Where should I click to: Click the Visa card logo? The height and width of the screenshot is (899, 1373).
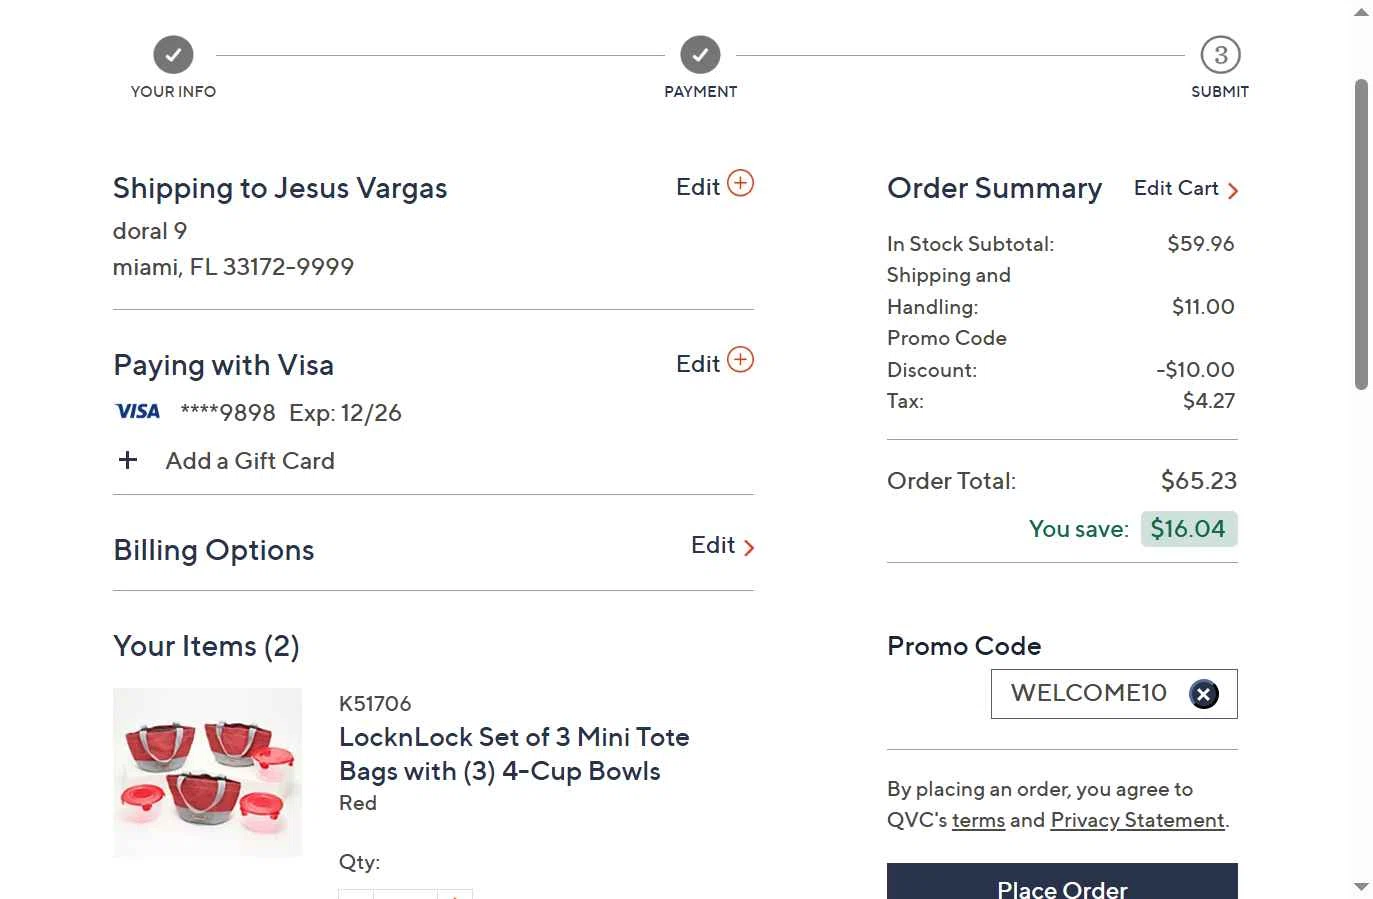tap(138, 412)
